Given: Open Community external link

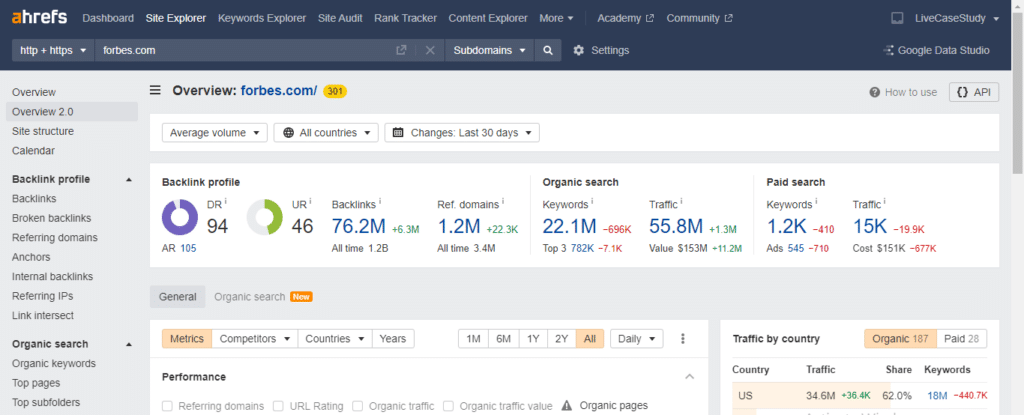Looking at the screenshot, I should click(x=699, y=18).
